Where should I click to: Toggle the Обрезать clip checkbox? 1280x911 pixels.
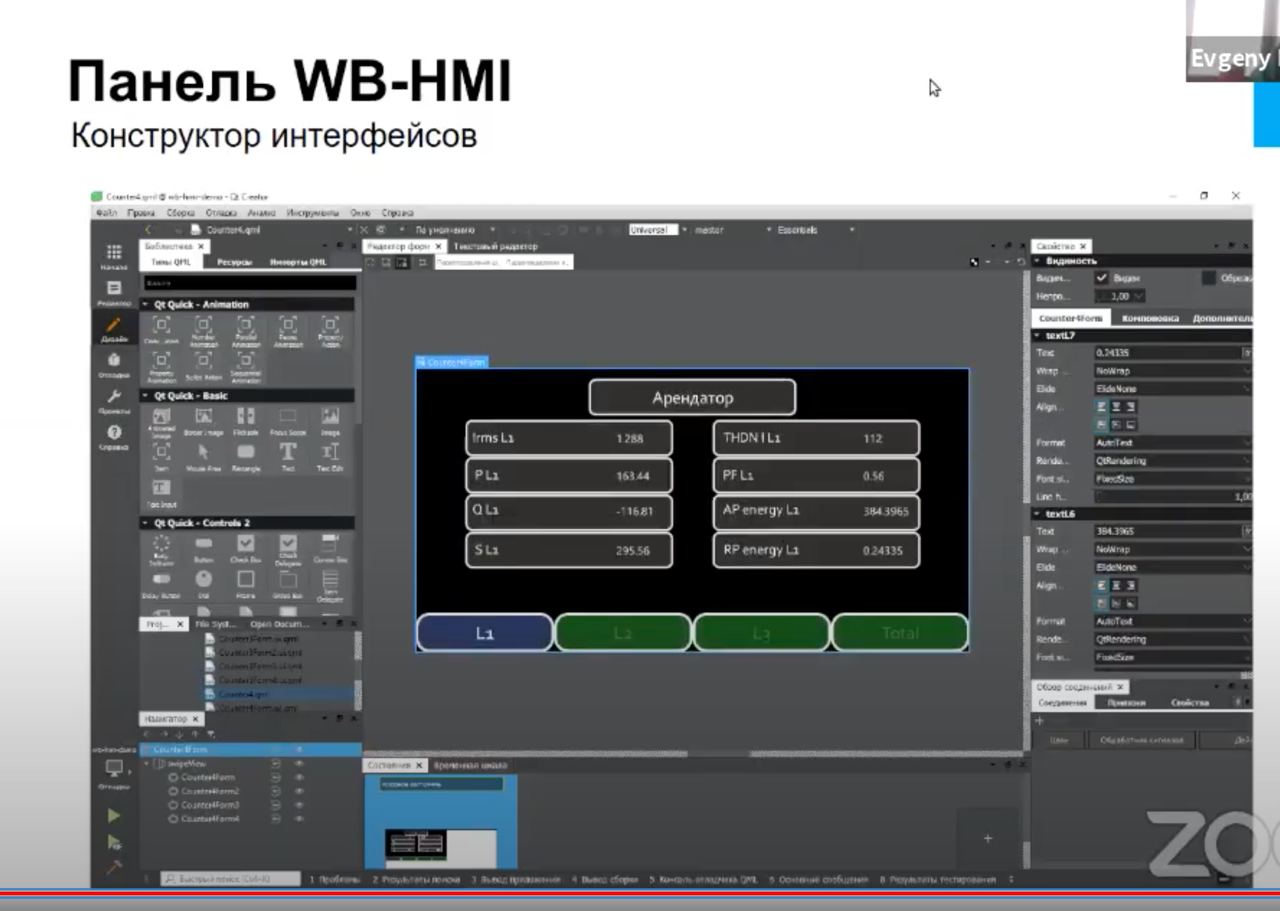(x=1209, y=278)
